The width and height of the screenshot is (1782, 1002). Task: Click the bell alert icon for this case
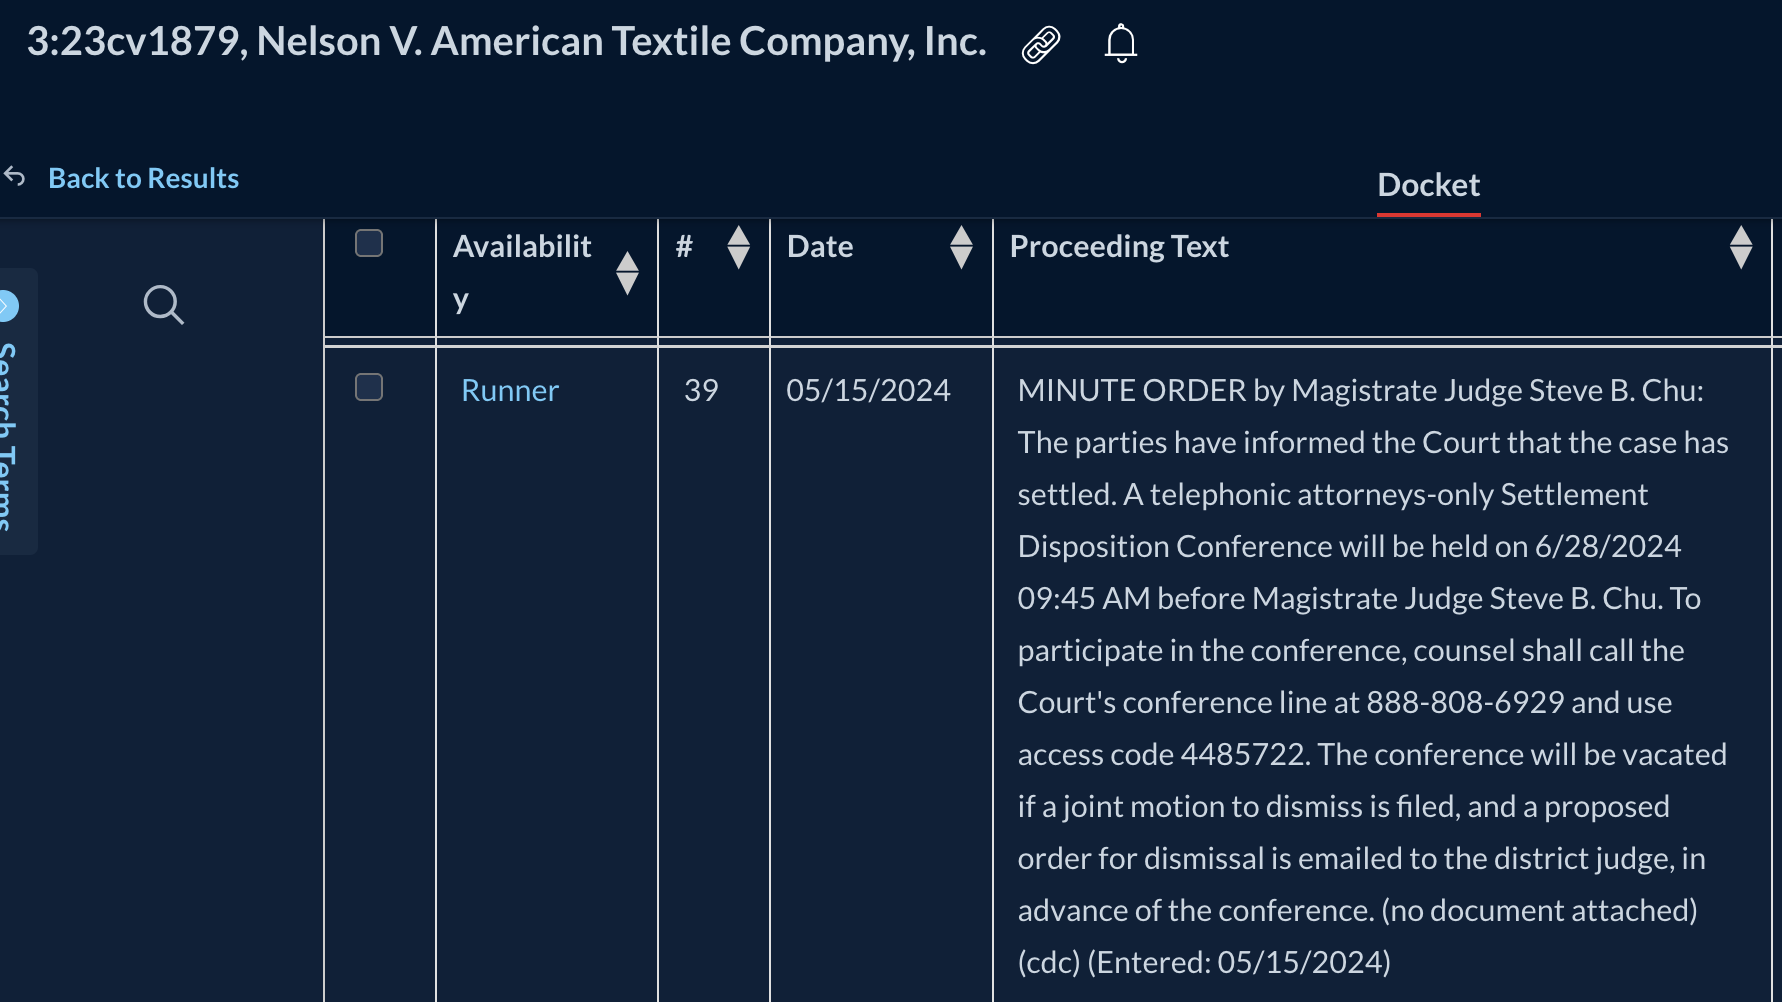point(1120,44)
